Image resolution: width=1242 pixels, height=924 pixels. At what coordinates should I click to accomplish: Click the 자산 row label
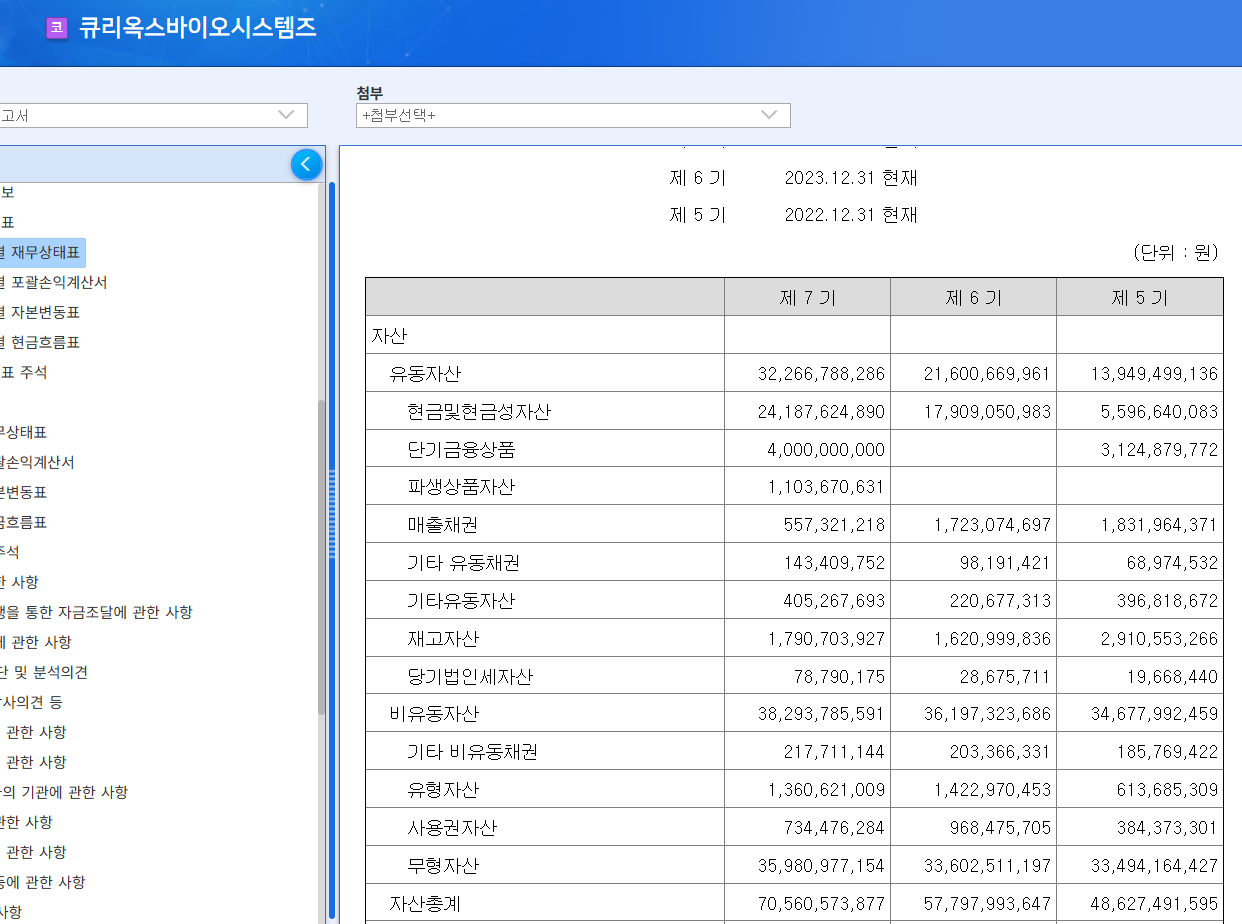point(389,336)
